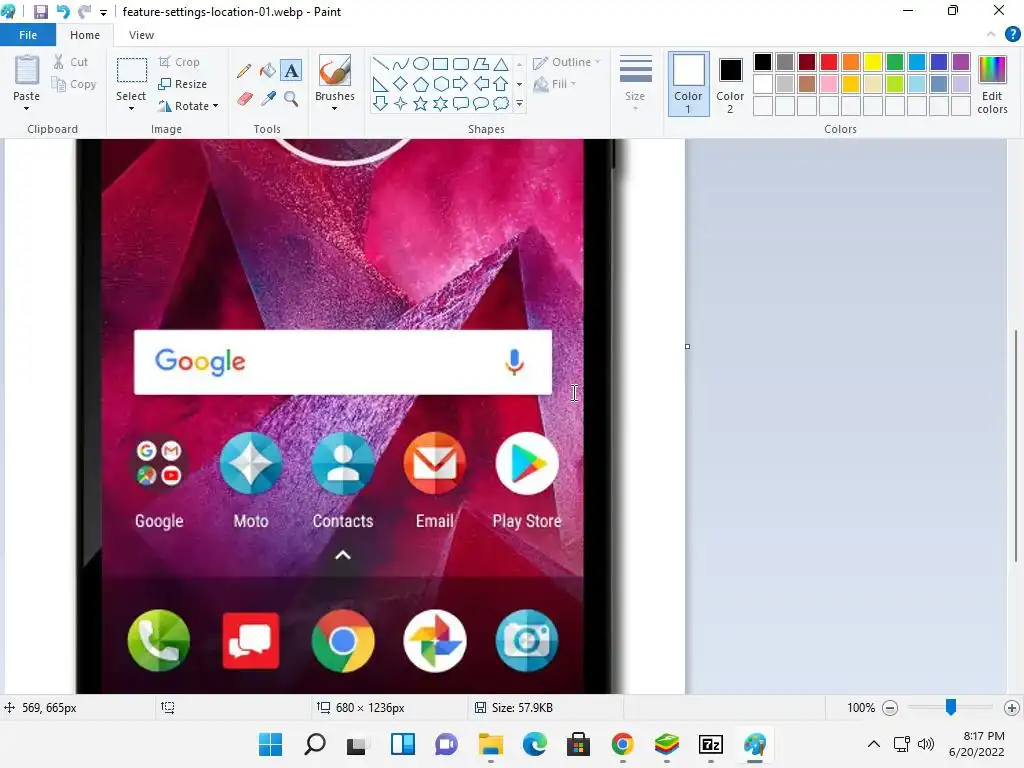Open Customize Quick Access Toolbar dropdown
The width and height of the screenshot is (1024, 768).
click(x=103, y=12)
